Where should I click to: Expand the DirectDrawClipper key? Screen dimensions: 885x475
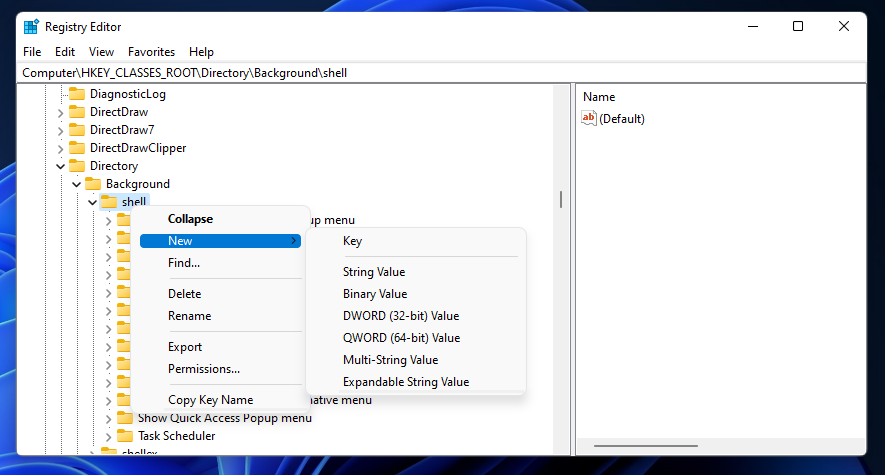click(x=60, y=149)
